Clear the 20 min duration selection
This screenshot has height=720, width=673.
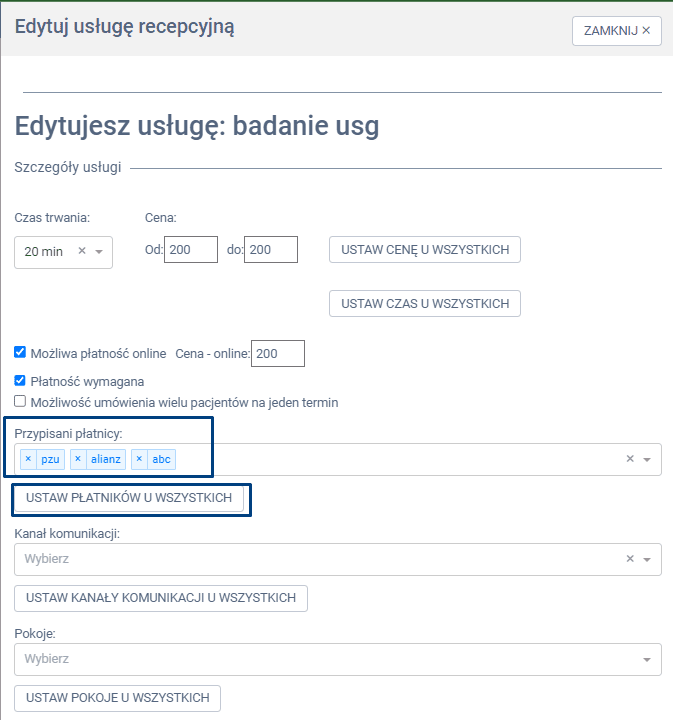pyautogui.click(x=82, y=252)
